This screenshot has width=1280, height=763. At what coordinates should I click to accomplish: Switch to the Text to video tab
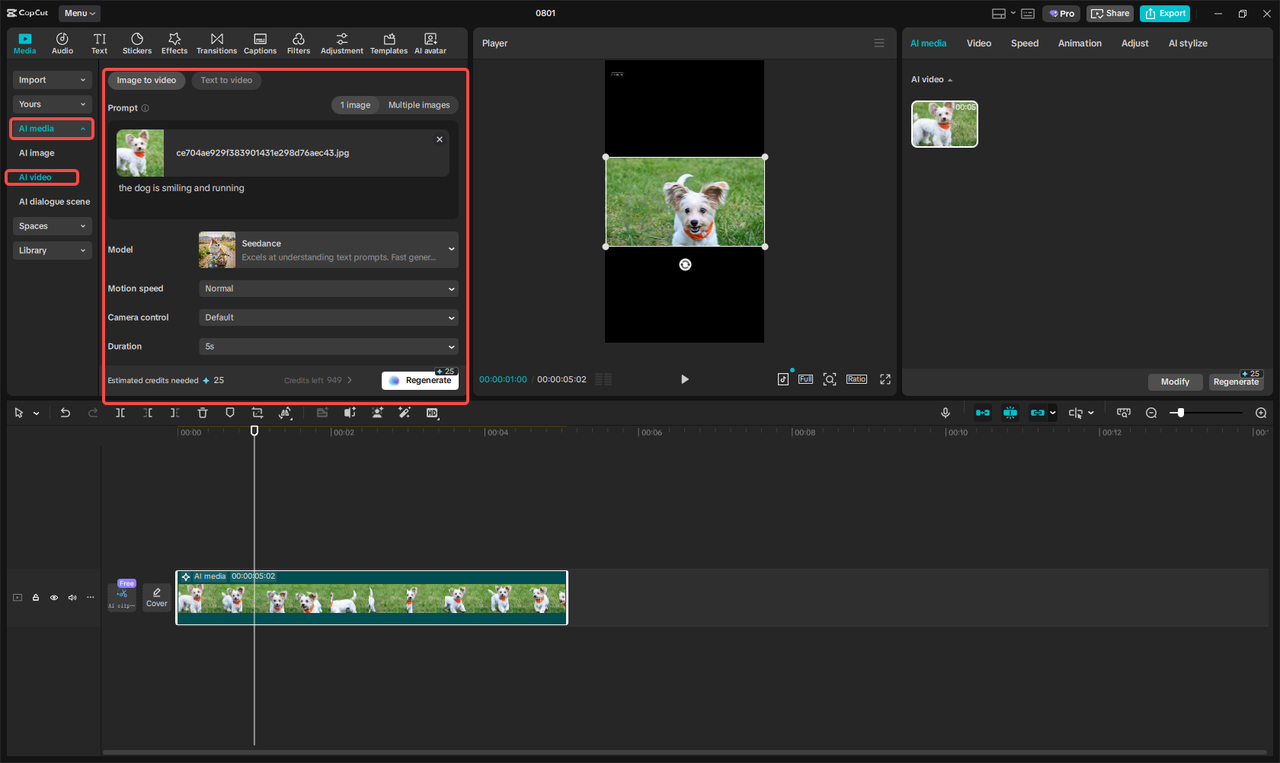point(226,80)
